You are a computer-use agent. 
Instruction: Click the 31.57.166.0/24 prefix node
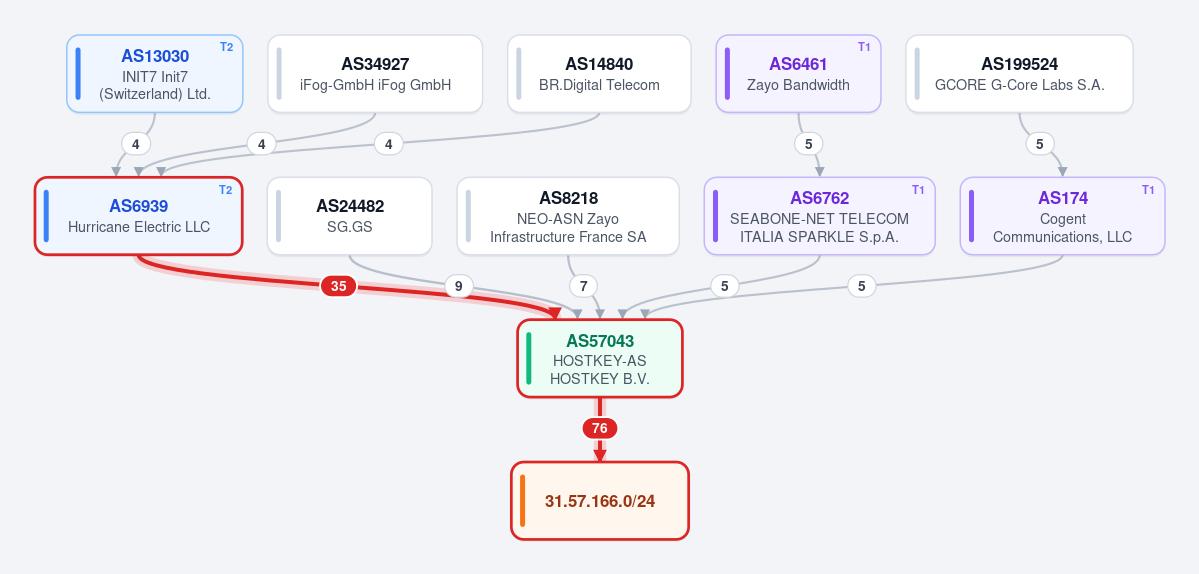[600, 501]
